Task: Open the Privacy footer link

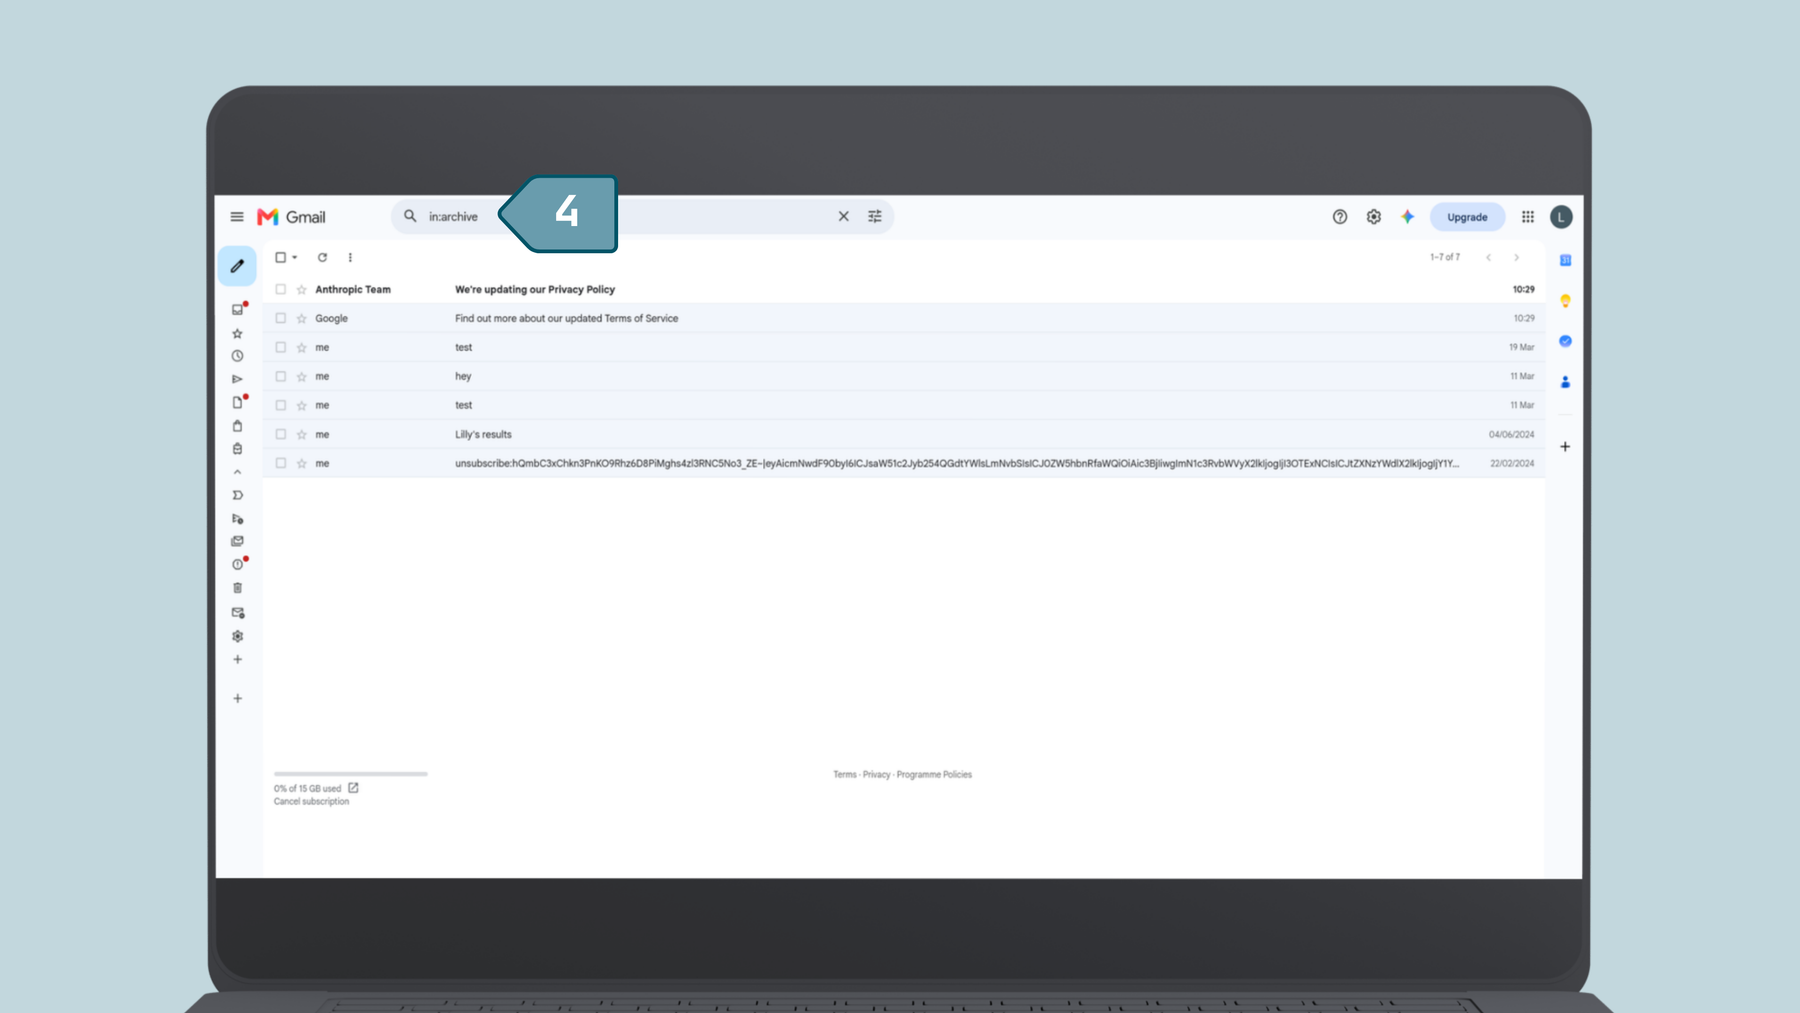Action: coord(876,774)
